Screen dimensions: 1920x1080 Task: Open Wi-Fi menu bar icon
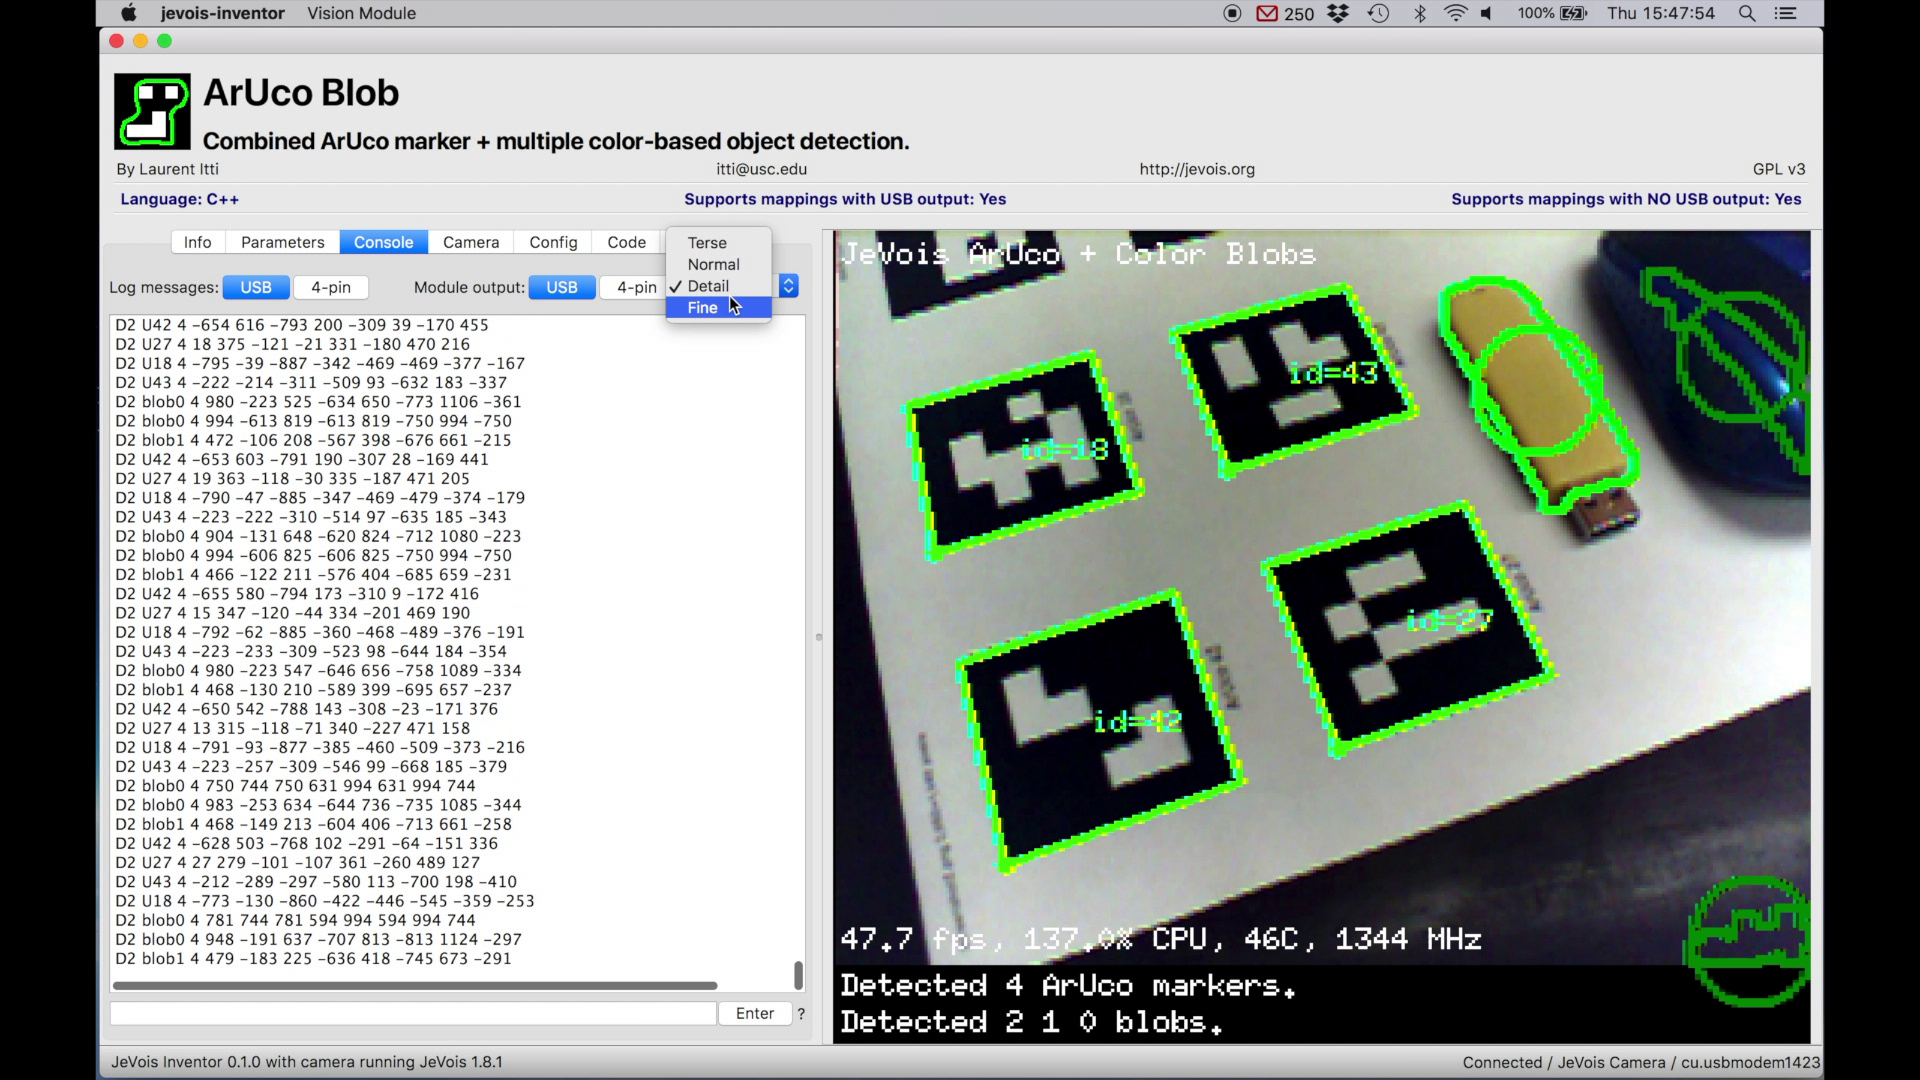[x=1456, y=13]
